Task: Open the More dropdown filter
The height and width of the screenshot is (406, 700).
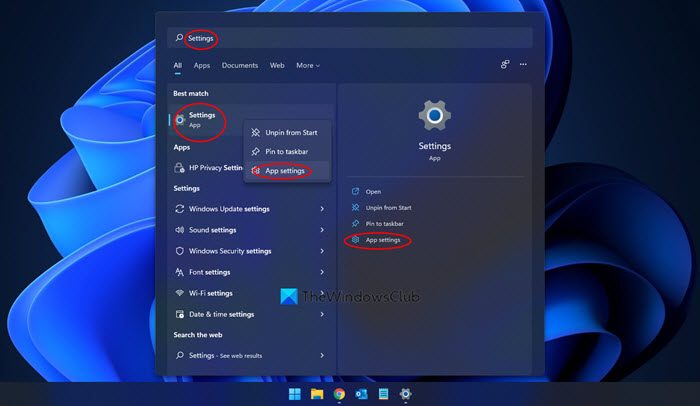Action: coord(308,65)
